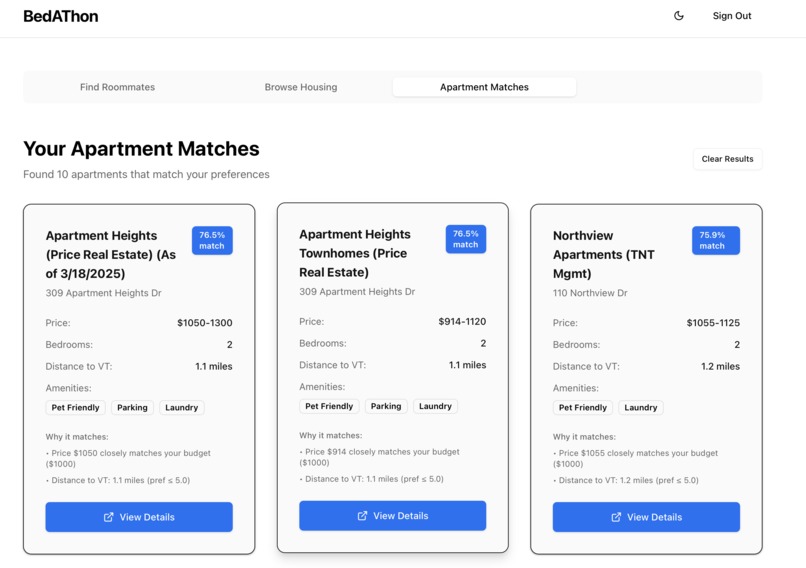
Task: Sign out of the account
Action: [732, 16]
